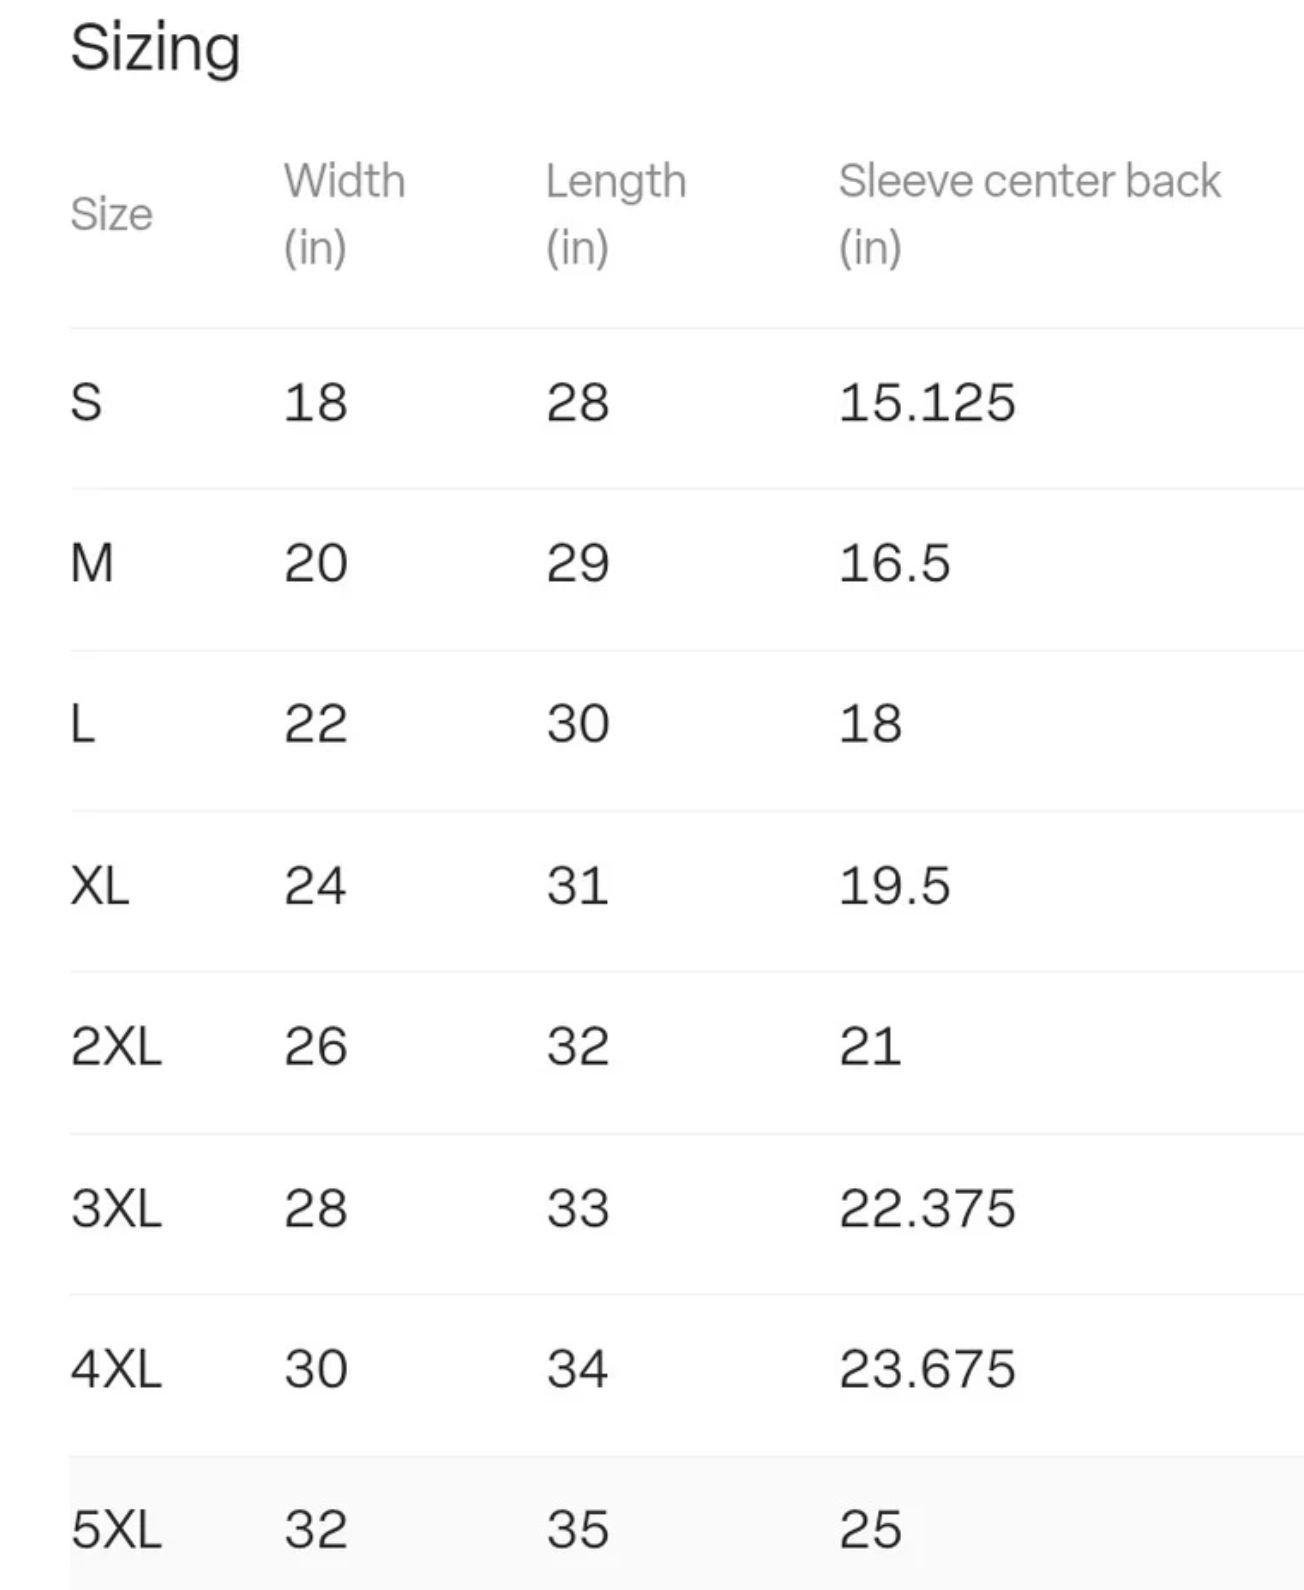The height and width of the screenshot is (1590, 1304).
Task: Select the M size row label
Action: pyautogui.click(x=92, y=563)
